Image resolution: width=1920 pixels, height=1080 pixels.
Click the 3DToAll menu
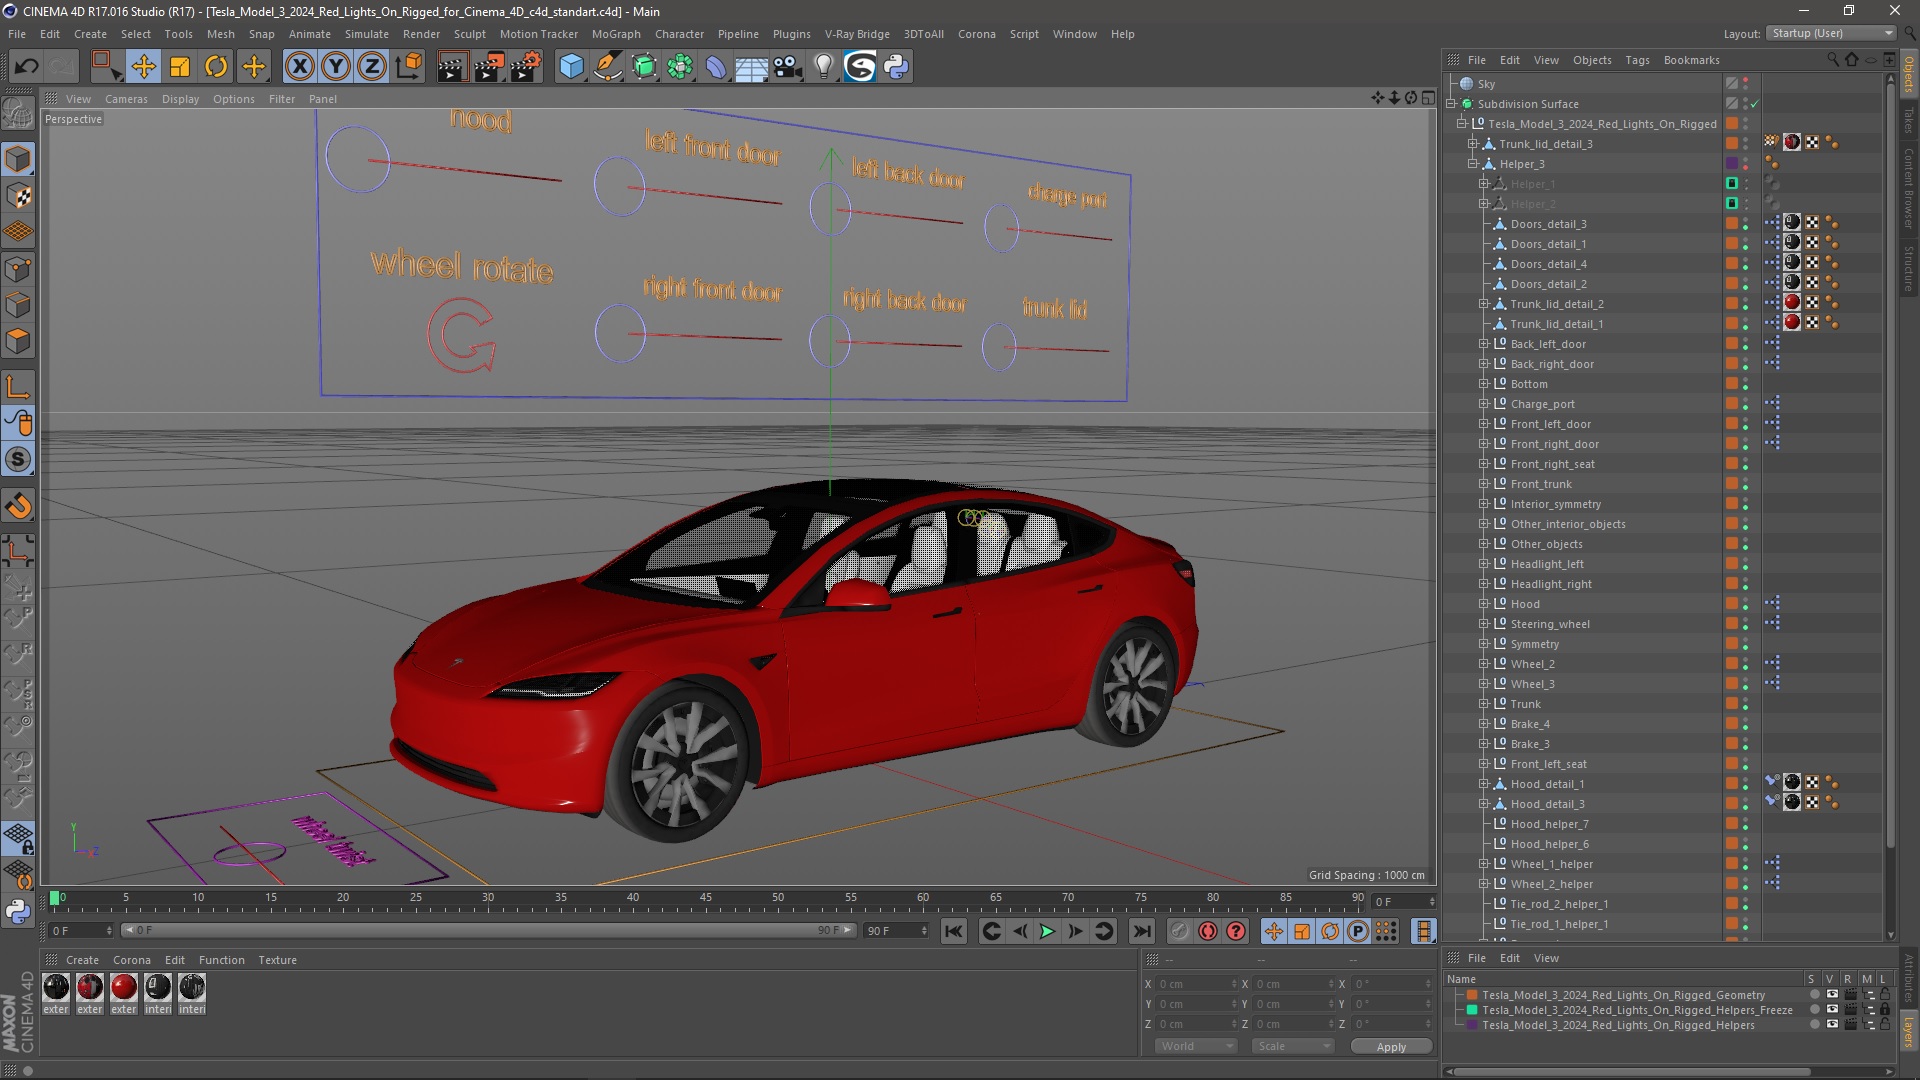[923, 34]
